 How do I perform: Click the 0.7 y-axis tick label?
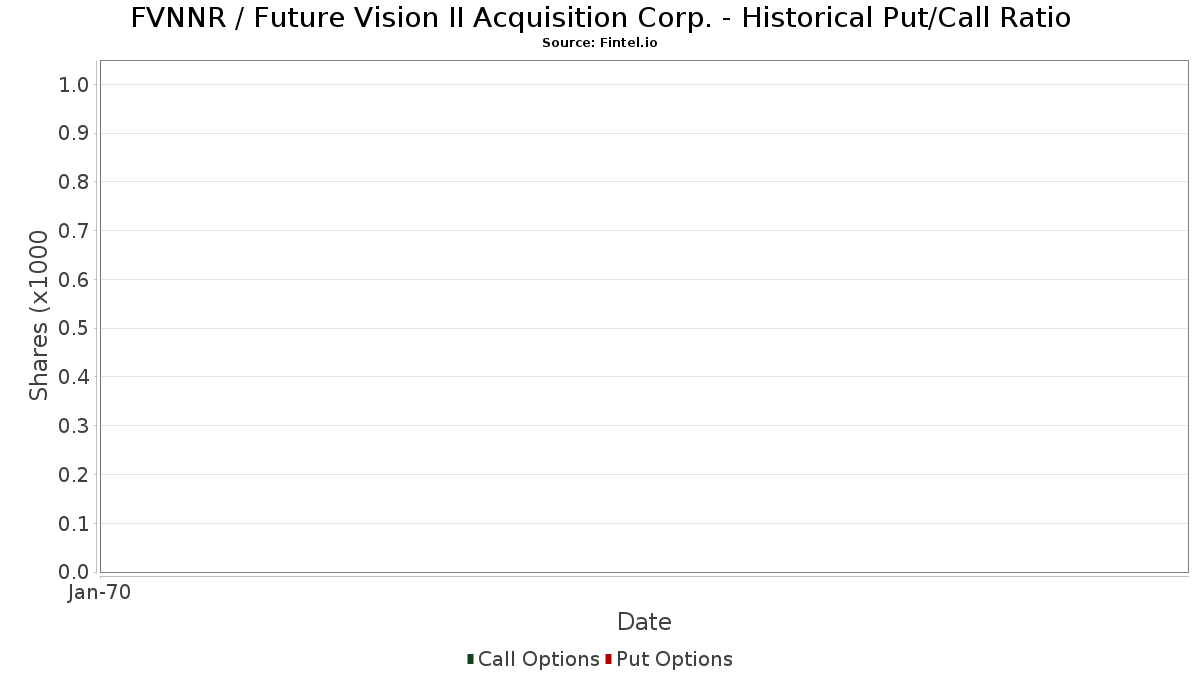[x=74, y=231]
